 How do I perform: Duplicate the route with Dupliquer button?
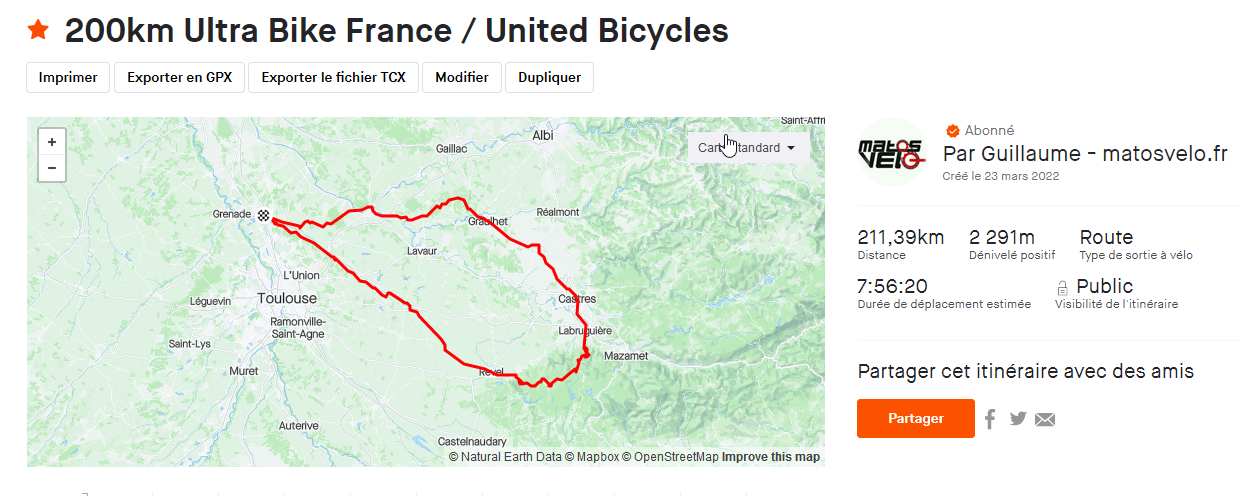pos(550,77)
